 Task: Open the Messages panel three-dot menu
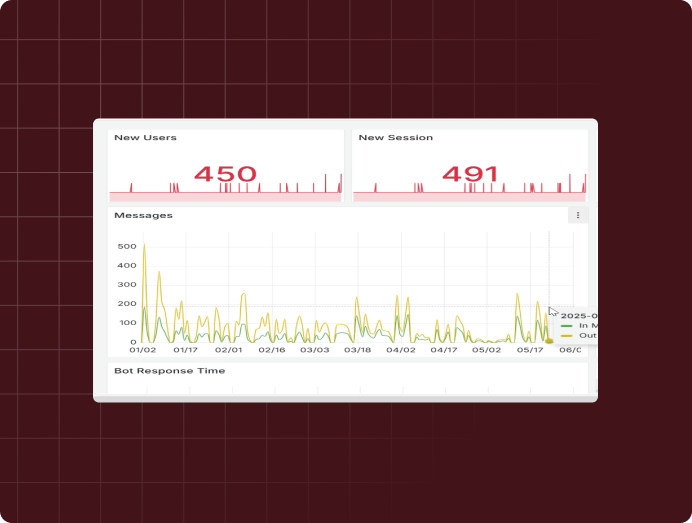point(577,215)
